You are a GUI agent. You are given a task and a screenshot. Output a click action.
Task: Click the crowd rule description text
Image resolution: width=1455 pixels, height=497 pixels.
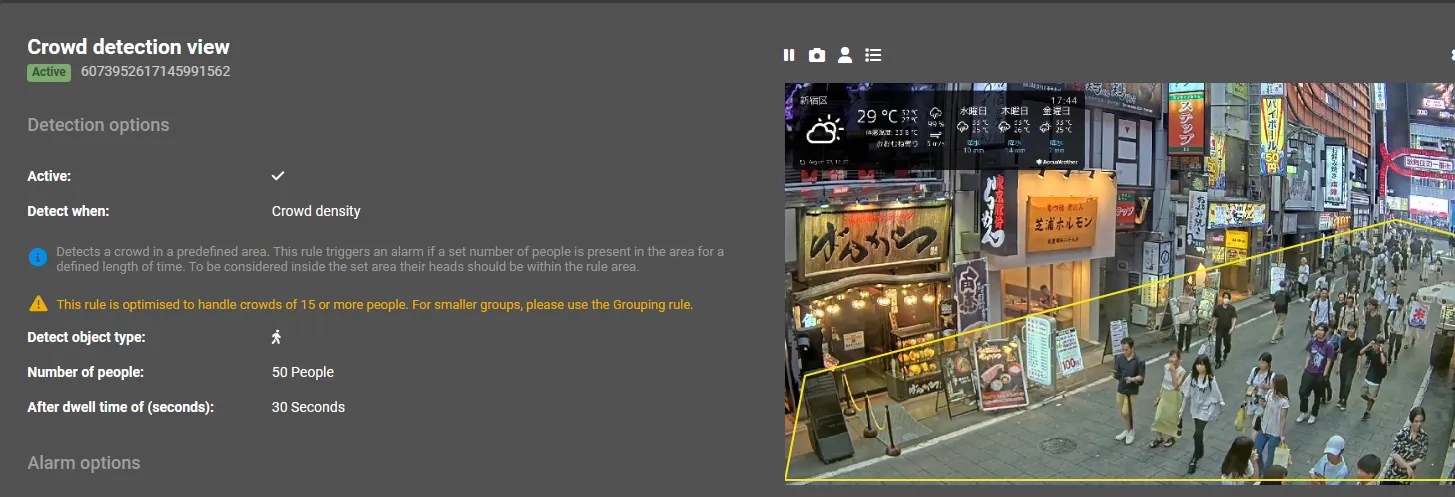point(390,259)
